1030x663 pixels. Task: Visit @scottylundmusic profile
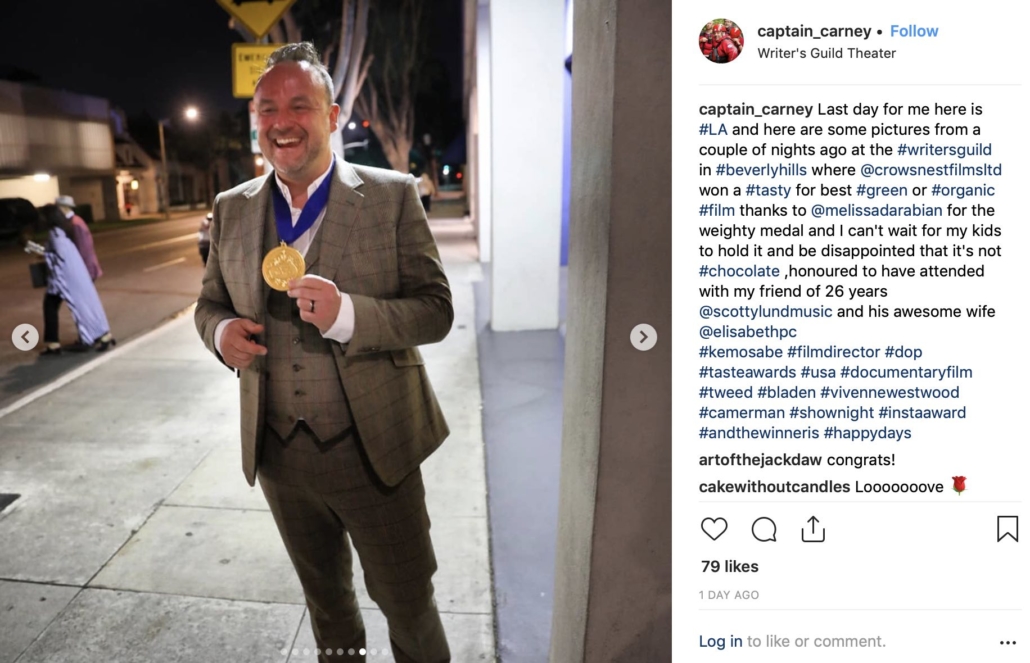(x=765, y=311)
